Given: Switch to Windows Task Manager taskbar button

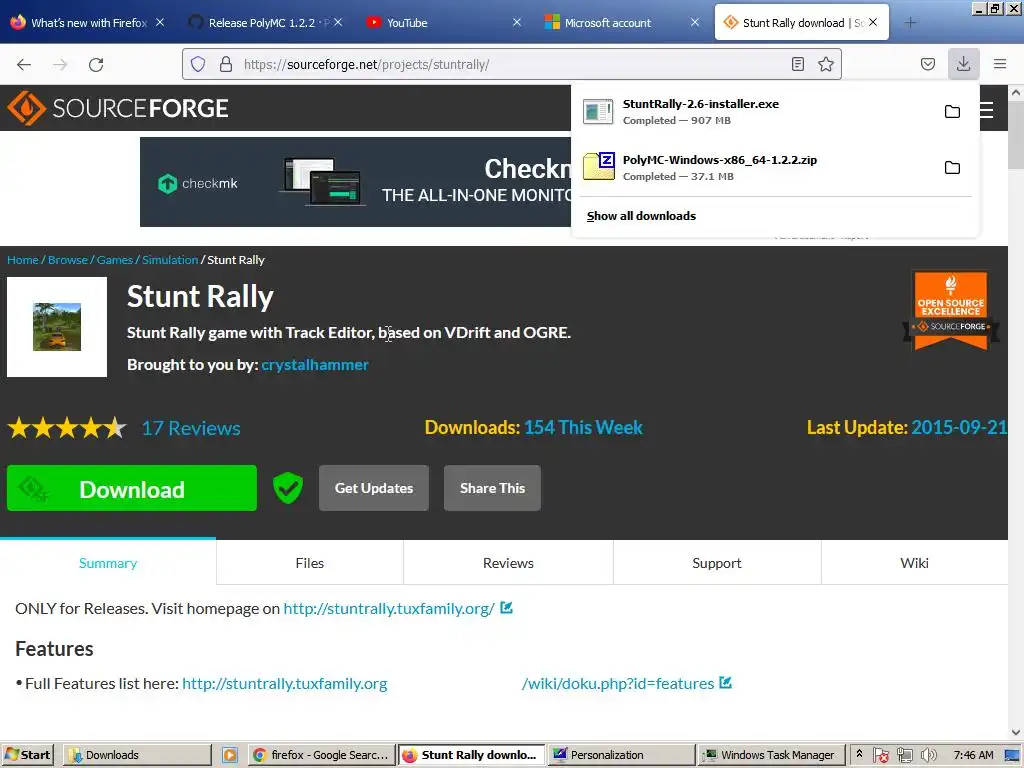Looking at the screenshot, I should [x=771, y=755].
